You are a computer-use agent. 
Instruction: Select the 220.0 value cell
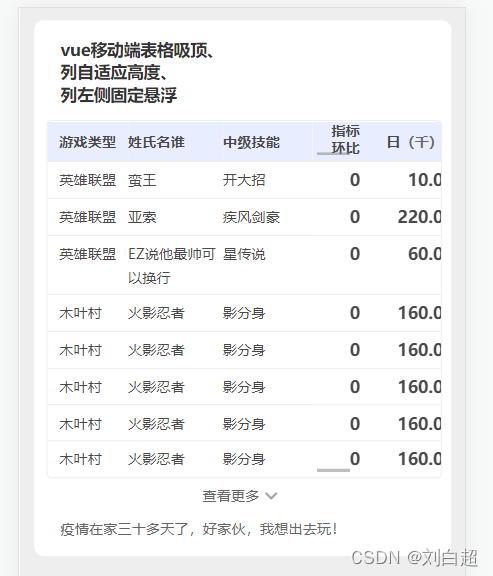tap(420, 217)
